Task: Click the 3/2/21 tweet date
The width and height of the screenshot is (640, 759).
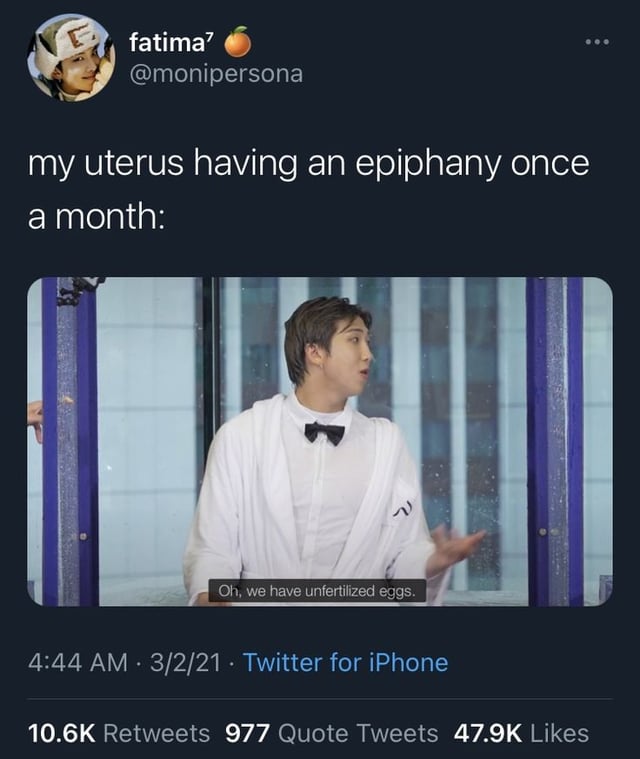Action: pyautogui.click(x=188, y=662)
